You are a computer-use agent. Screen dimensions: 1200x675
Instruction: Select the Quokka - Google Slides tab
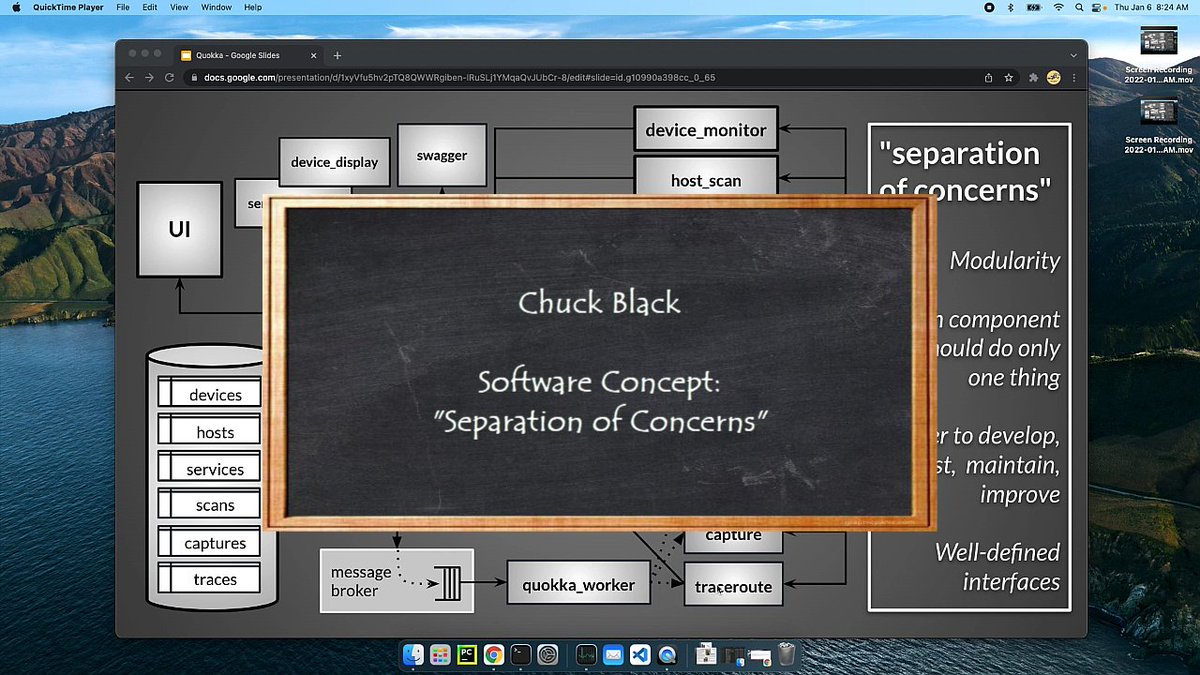click(x=248, y=55)
